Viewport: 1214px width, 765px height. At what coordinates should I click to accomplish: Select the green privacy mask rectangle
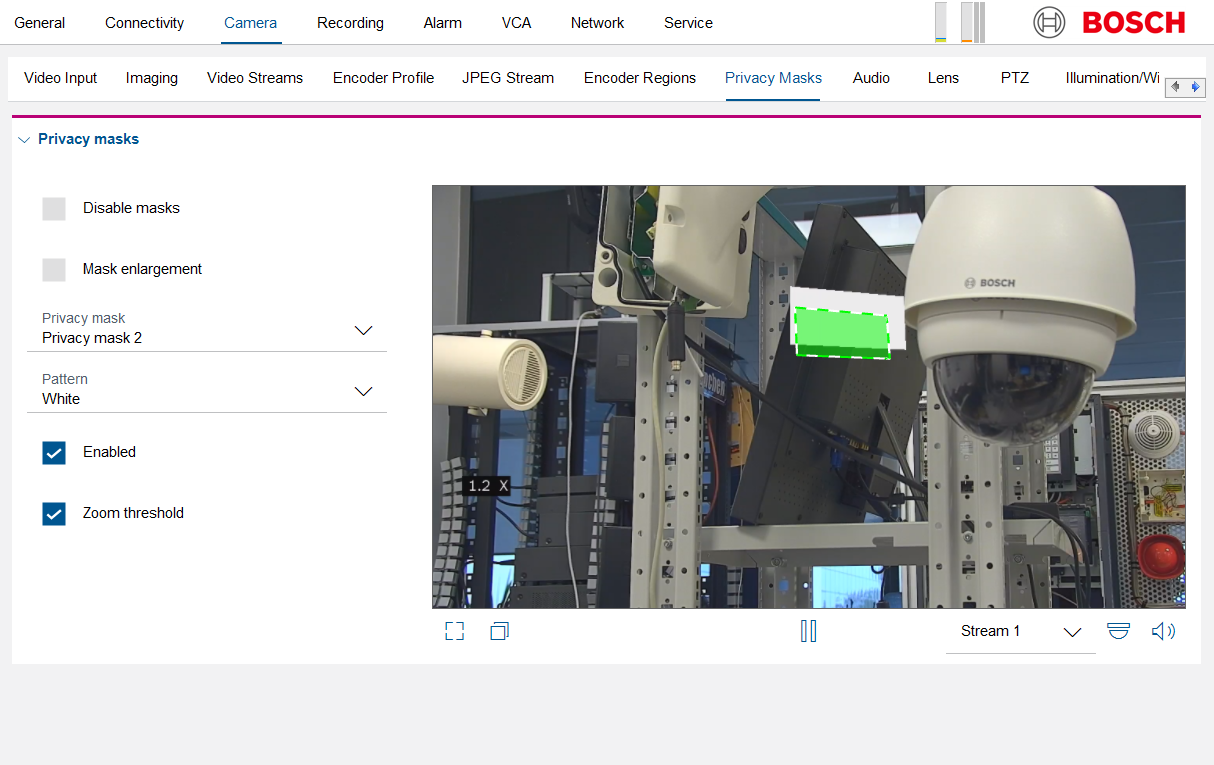(841, 331)
